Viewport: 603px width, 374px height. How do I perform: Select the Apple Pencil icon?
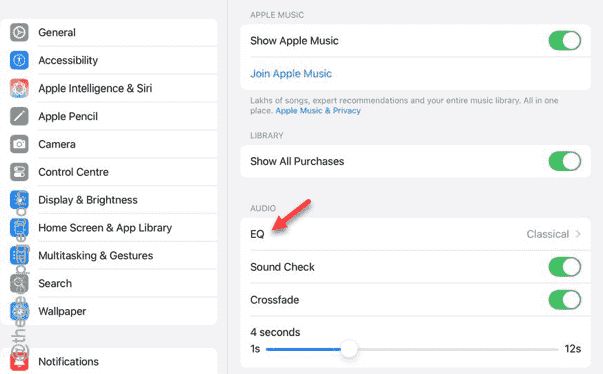tap(19, 116)
